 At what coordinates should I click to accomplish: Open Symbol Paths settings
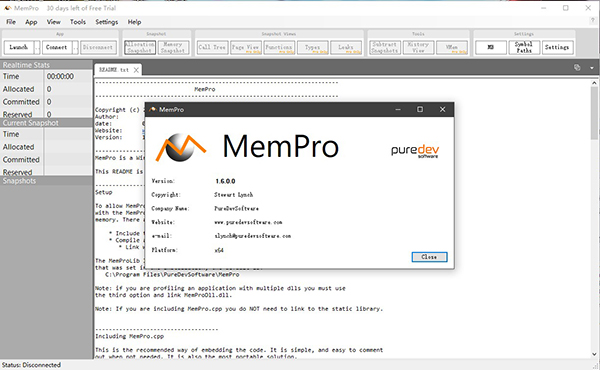(524, 47)
